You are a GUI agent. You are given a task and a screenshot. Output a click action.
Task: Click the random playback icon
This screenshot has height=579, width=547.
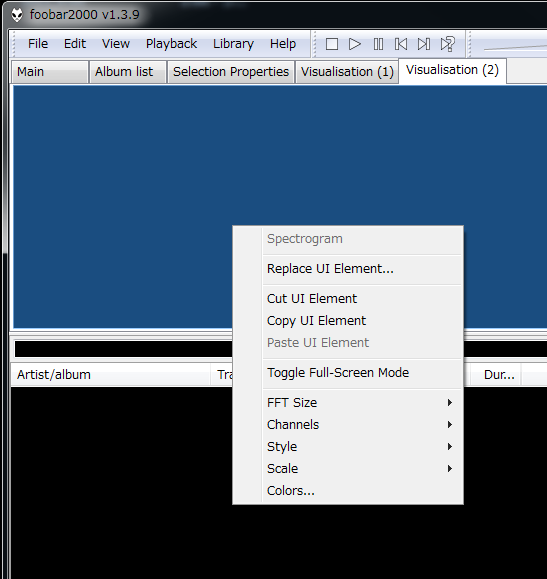448,44
